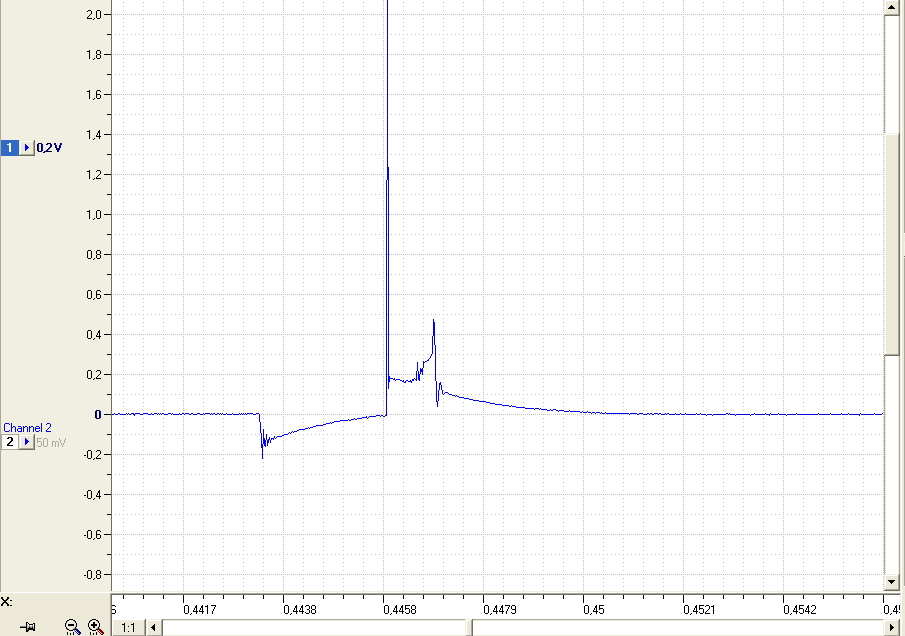
Task: Click the positive 0,6 label on the voltage axis
Action: 94,294
